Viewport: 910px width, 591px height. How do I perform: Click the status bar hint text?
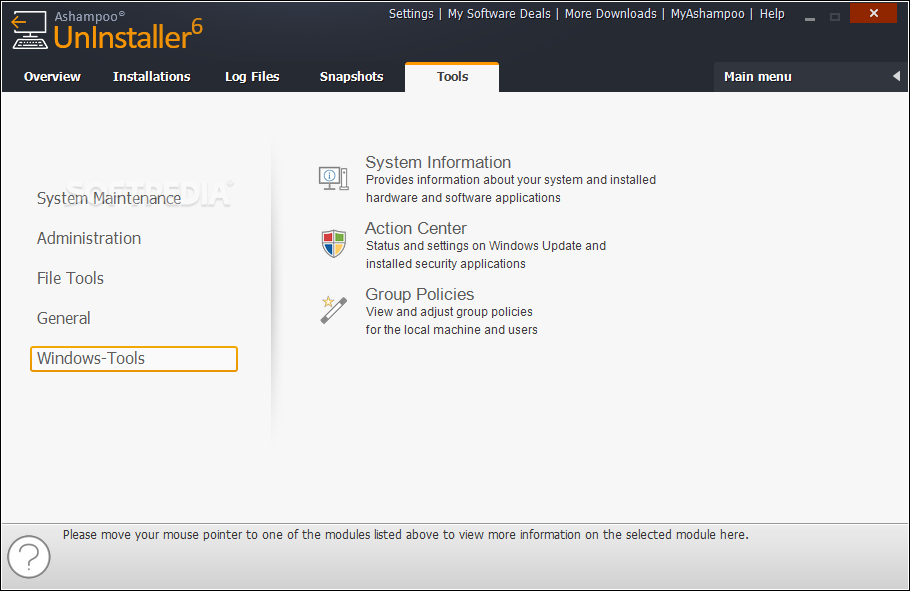(406, 535)
